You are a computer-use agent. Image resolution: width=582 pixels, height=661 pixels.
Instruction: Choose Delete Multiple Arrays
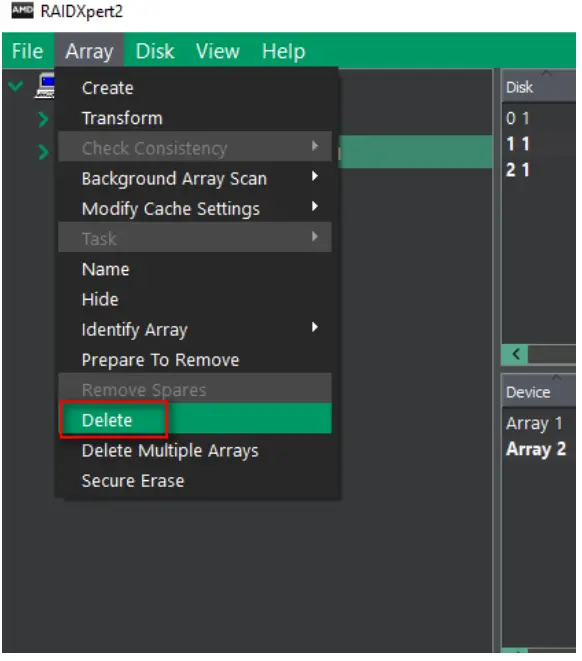[x=195, y=450]
